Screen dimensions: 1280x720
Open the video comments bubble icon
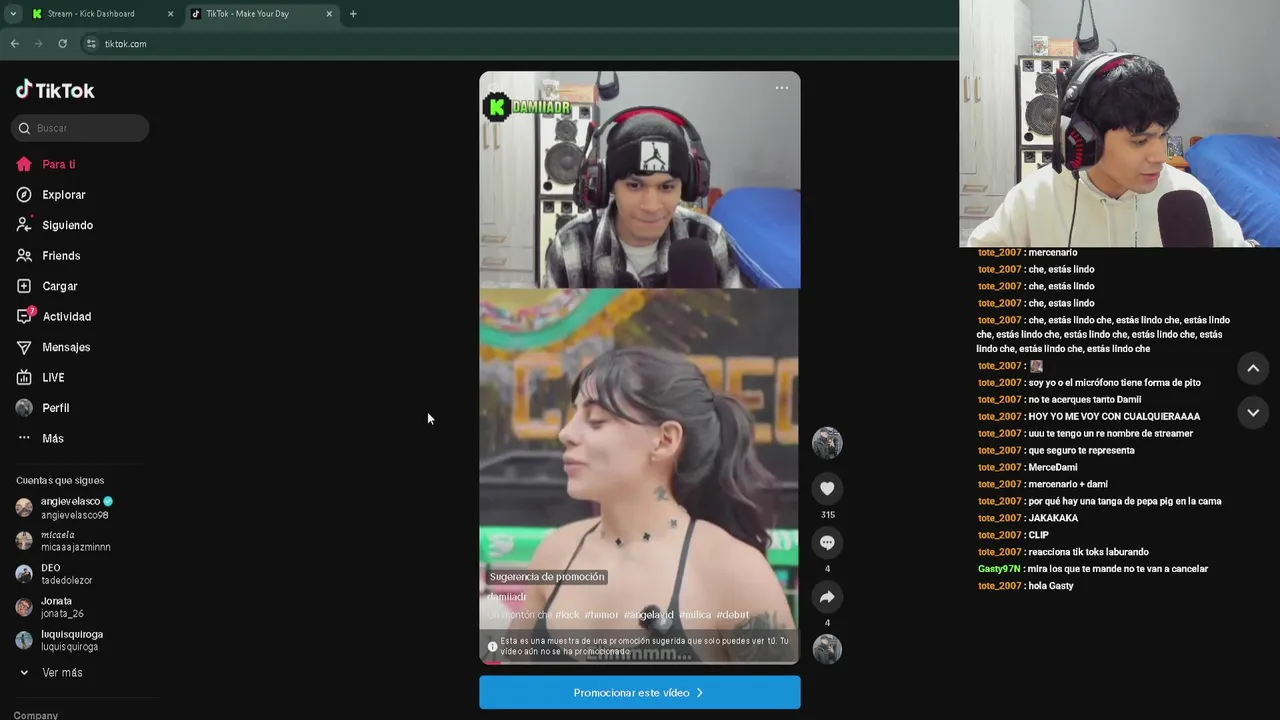(x=827, y=543)
